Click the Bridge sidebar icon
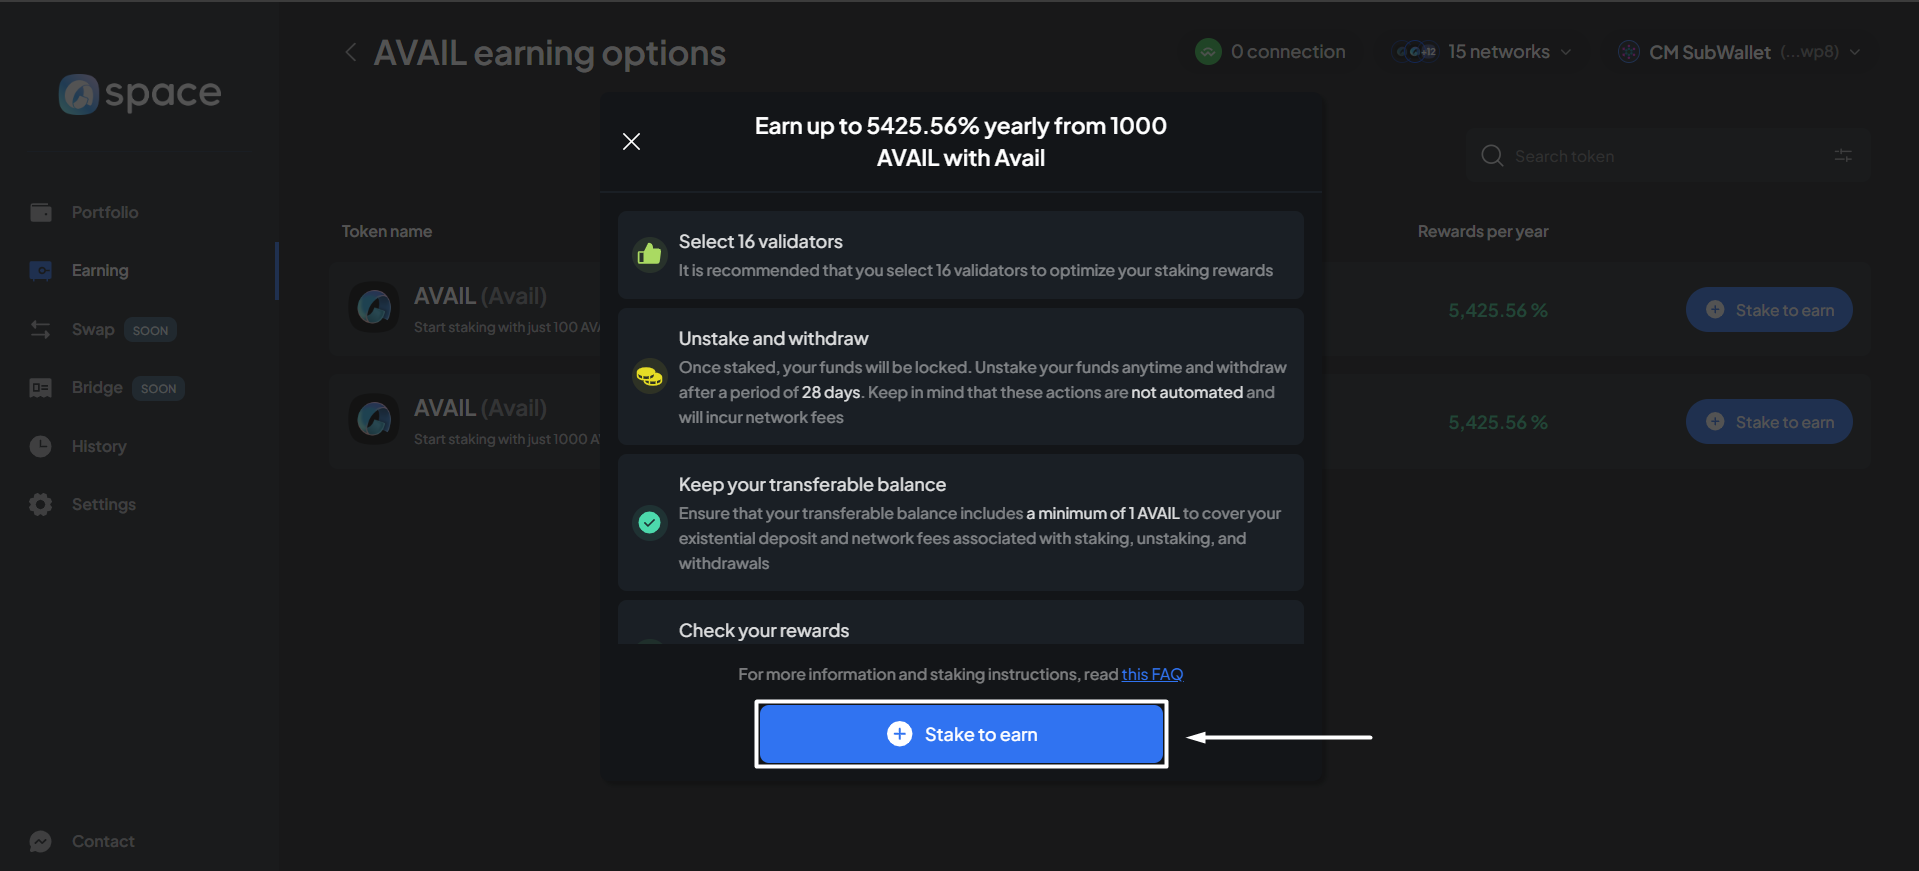 click(x=41, y=388)
